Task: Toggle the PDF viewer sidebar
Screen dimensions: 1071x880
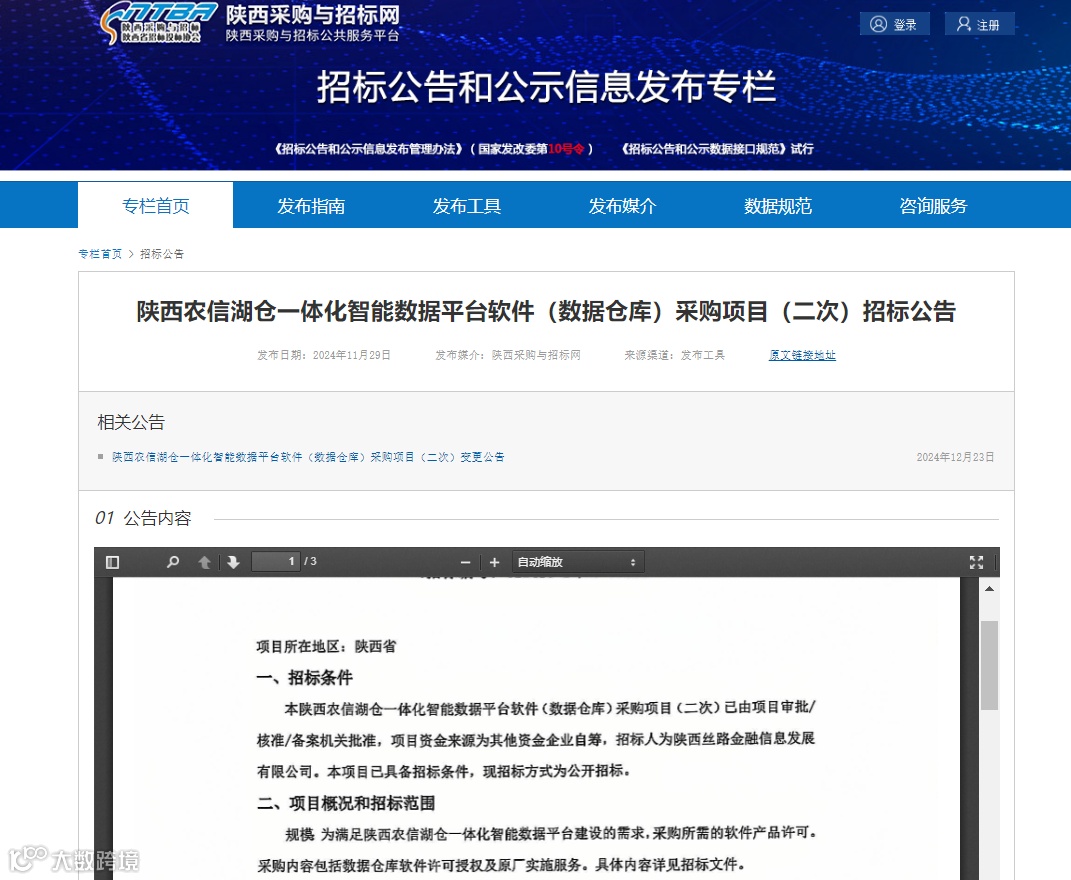Action: point(113,562)
